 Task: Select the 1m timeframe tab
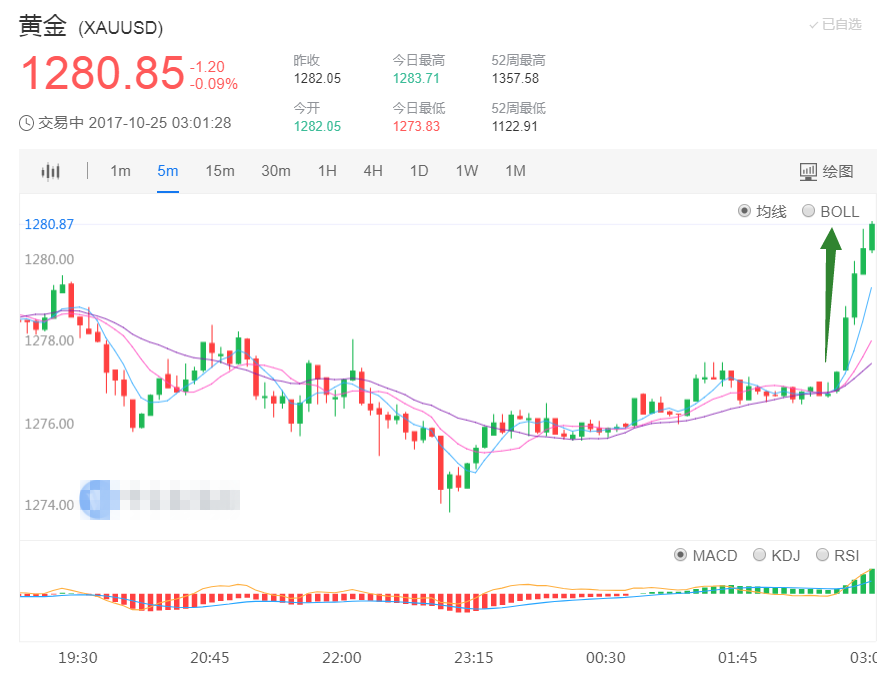[x=120, y=171]
